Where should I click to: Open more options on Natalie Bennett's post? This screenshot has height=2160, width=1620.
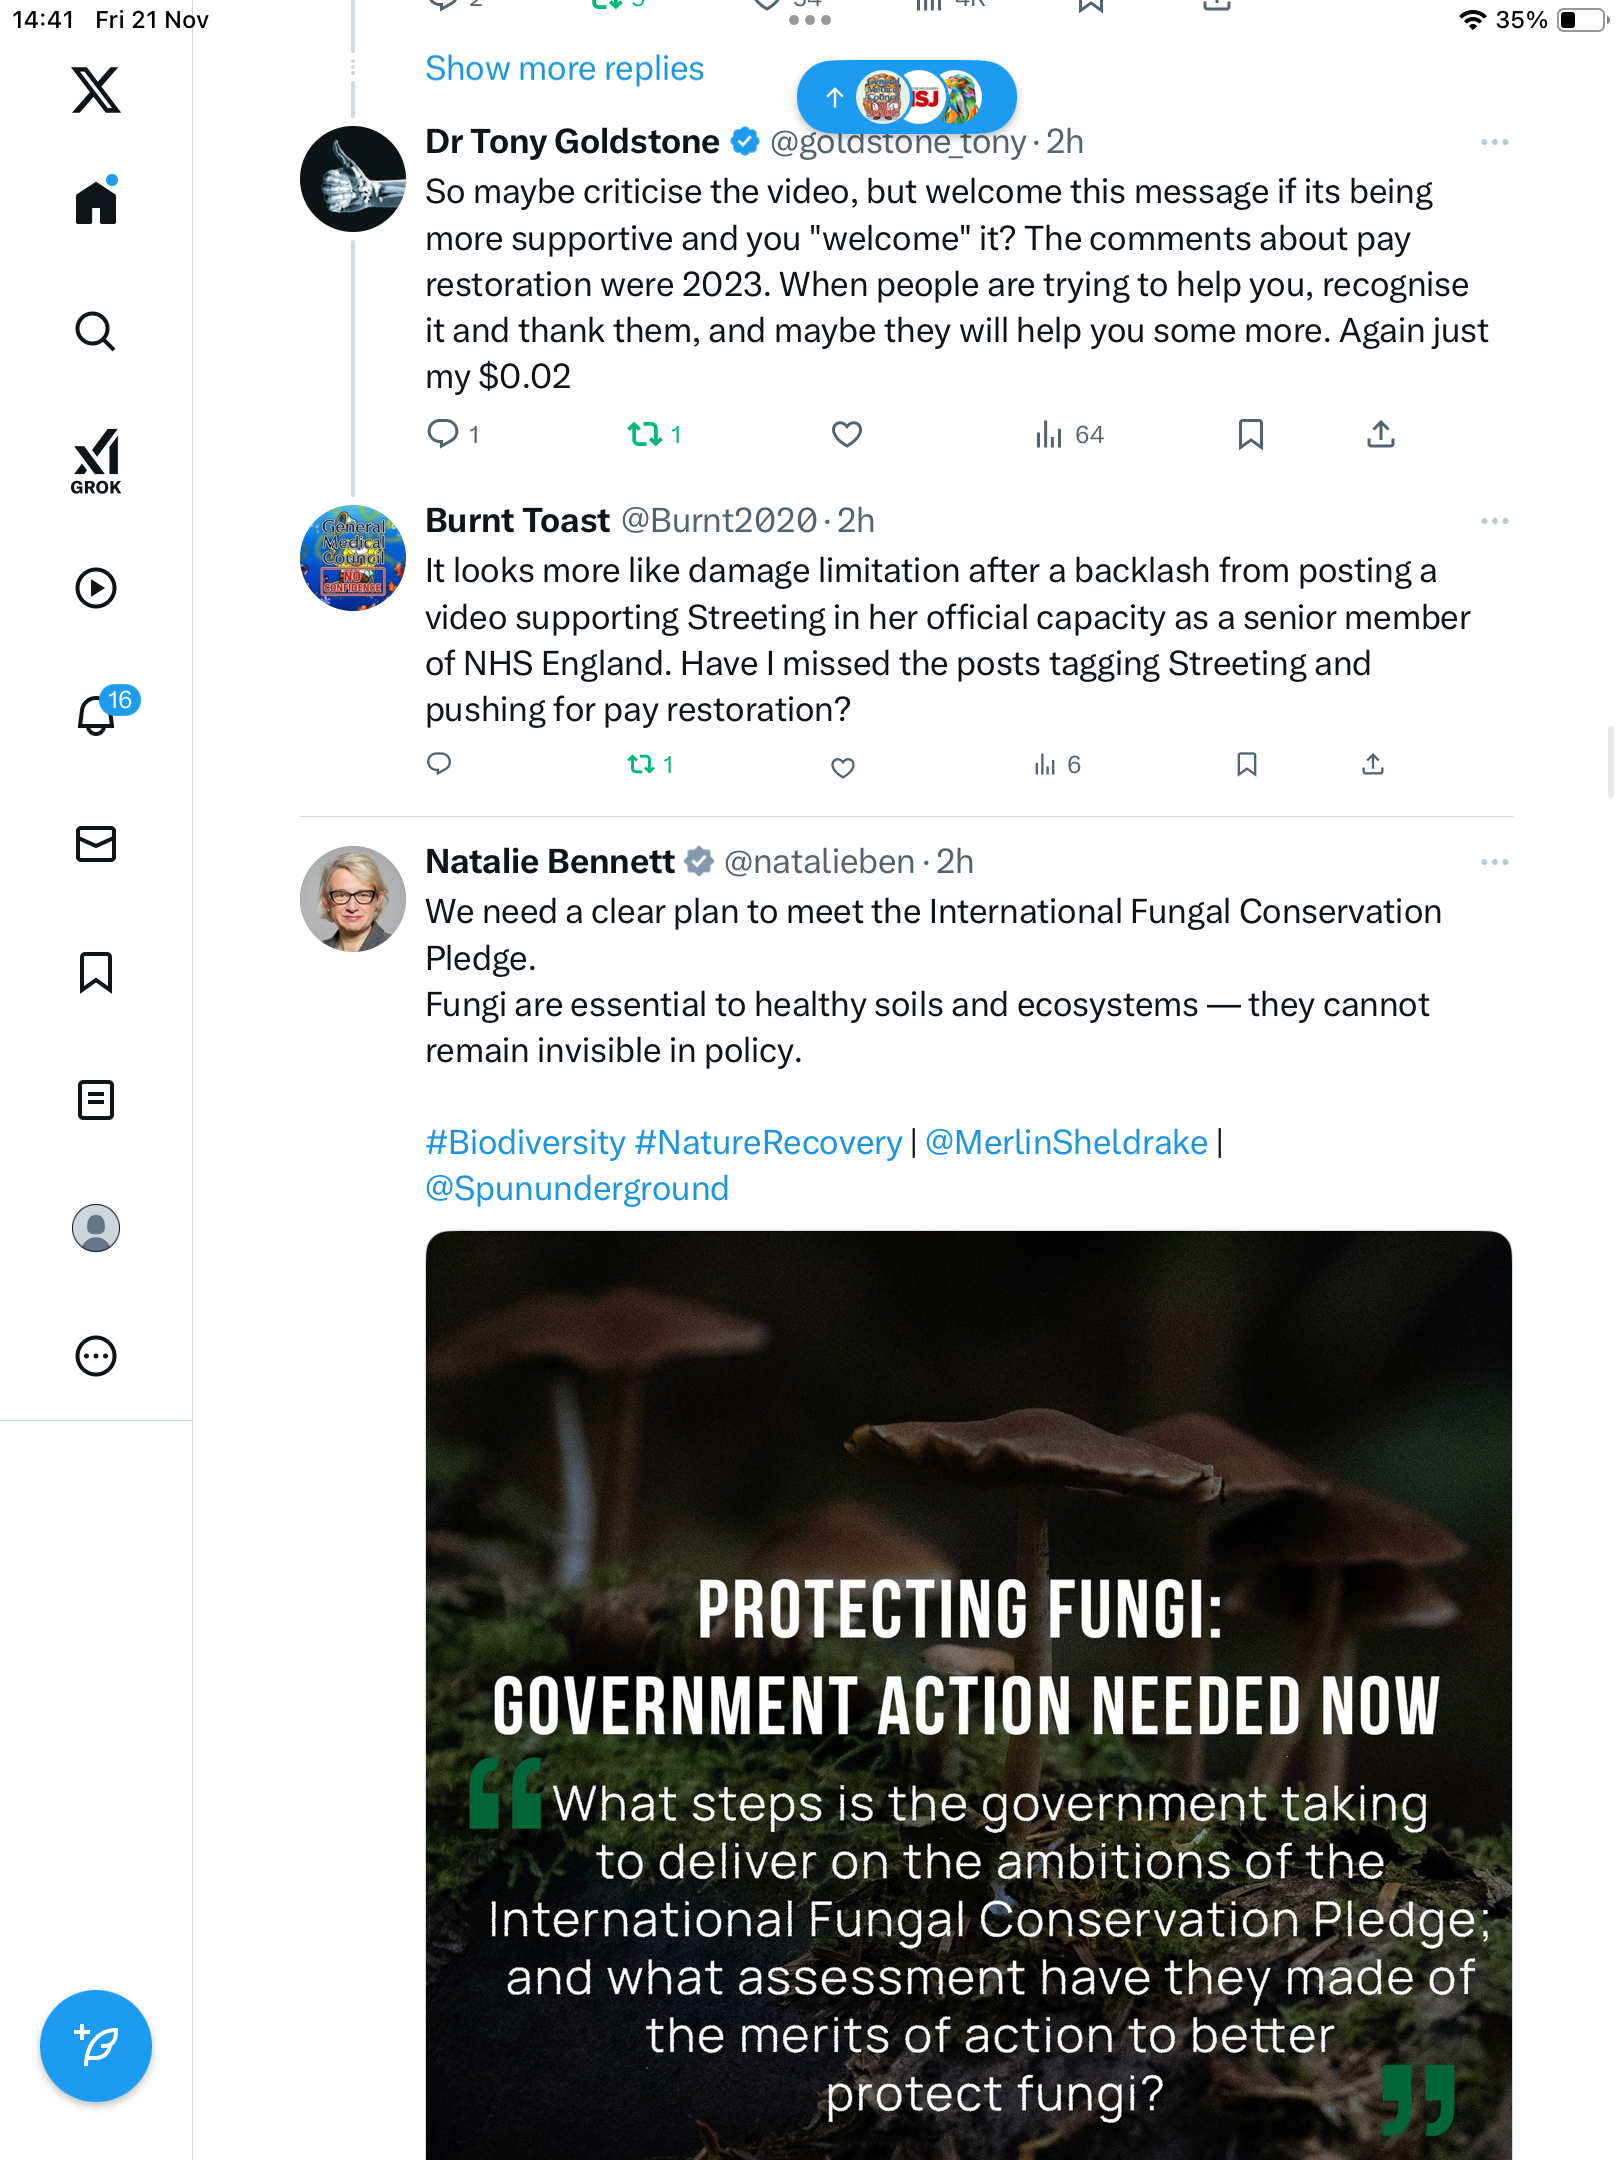(1494, 862)
